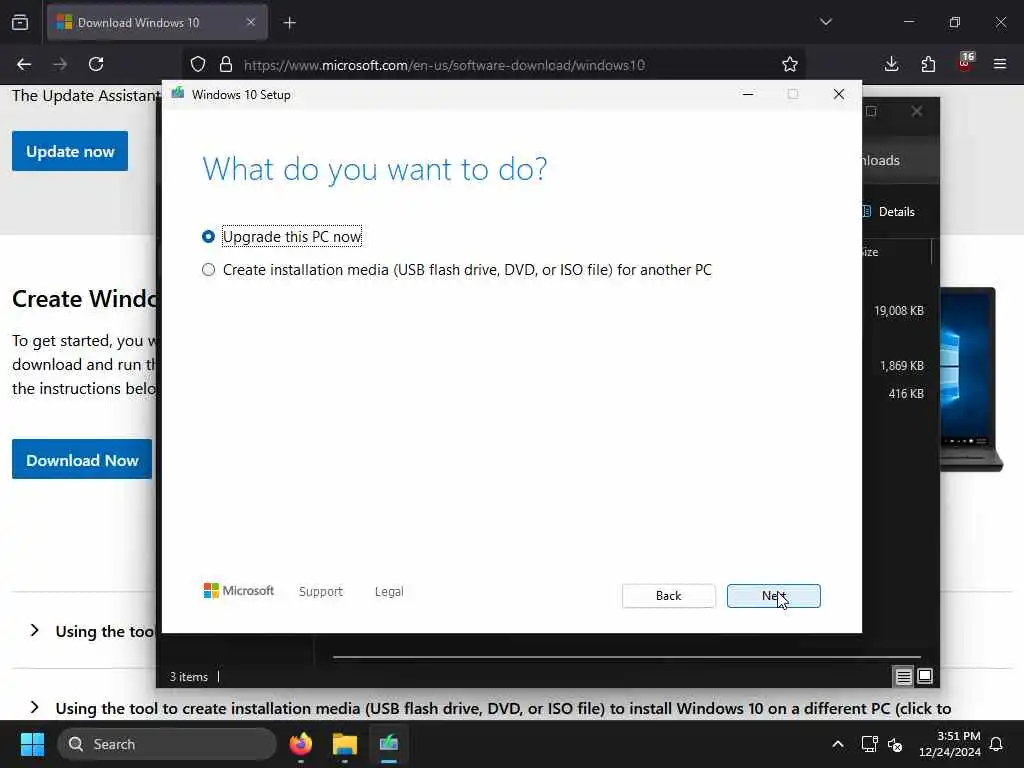
Task: Select the 416 KB file in Explorer
Action: [x=906, y=393]
